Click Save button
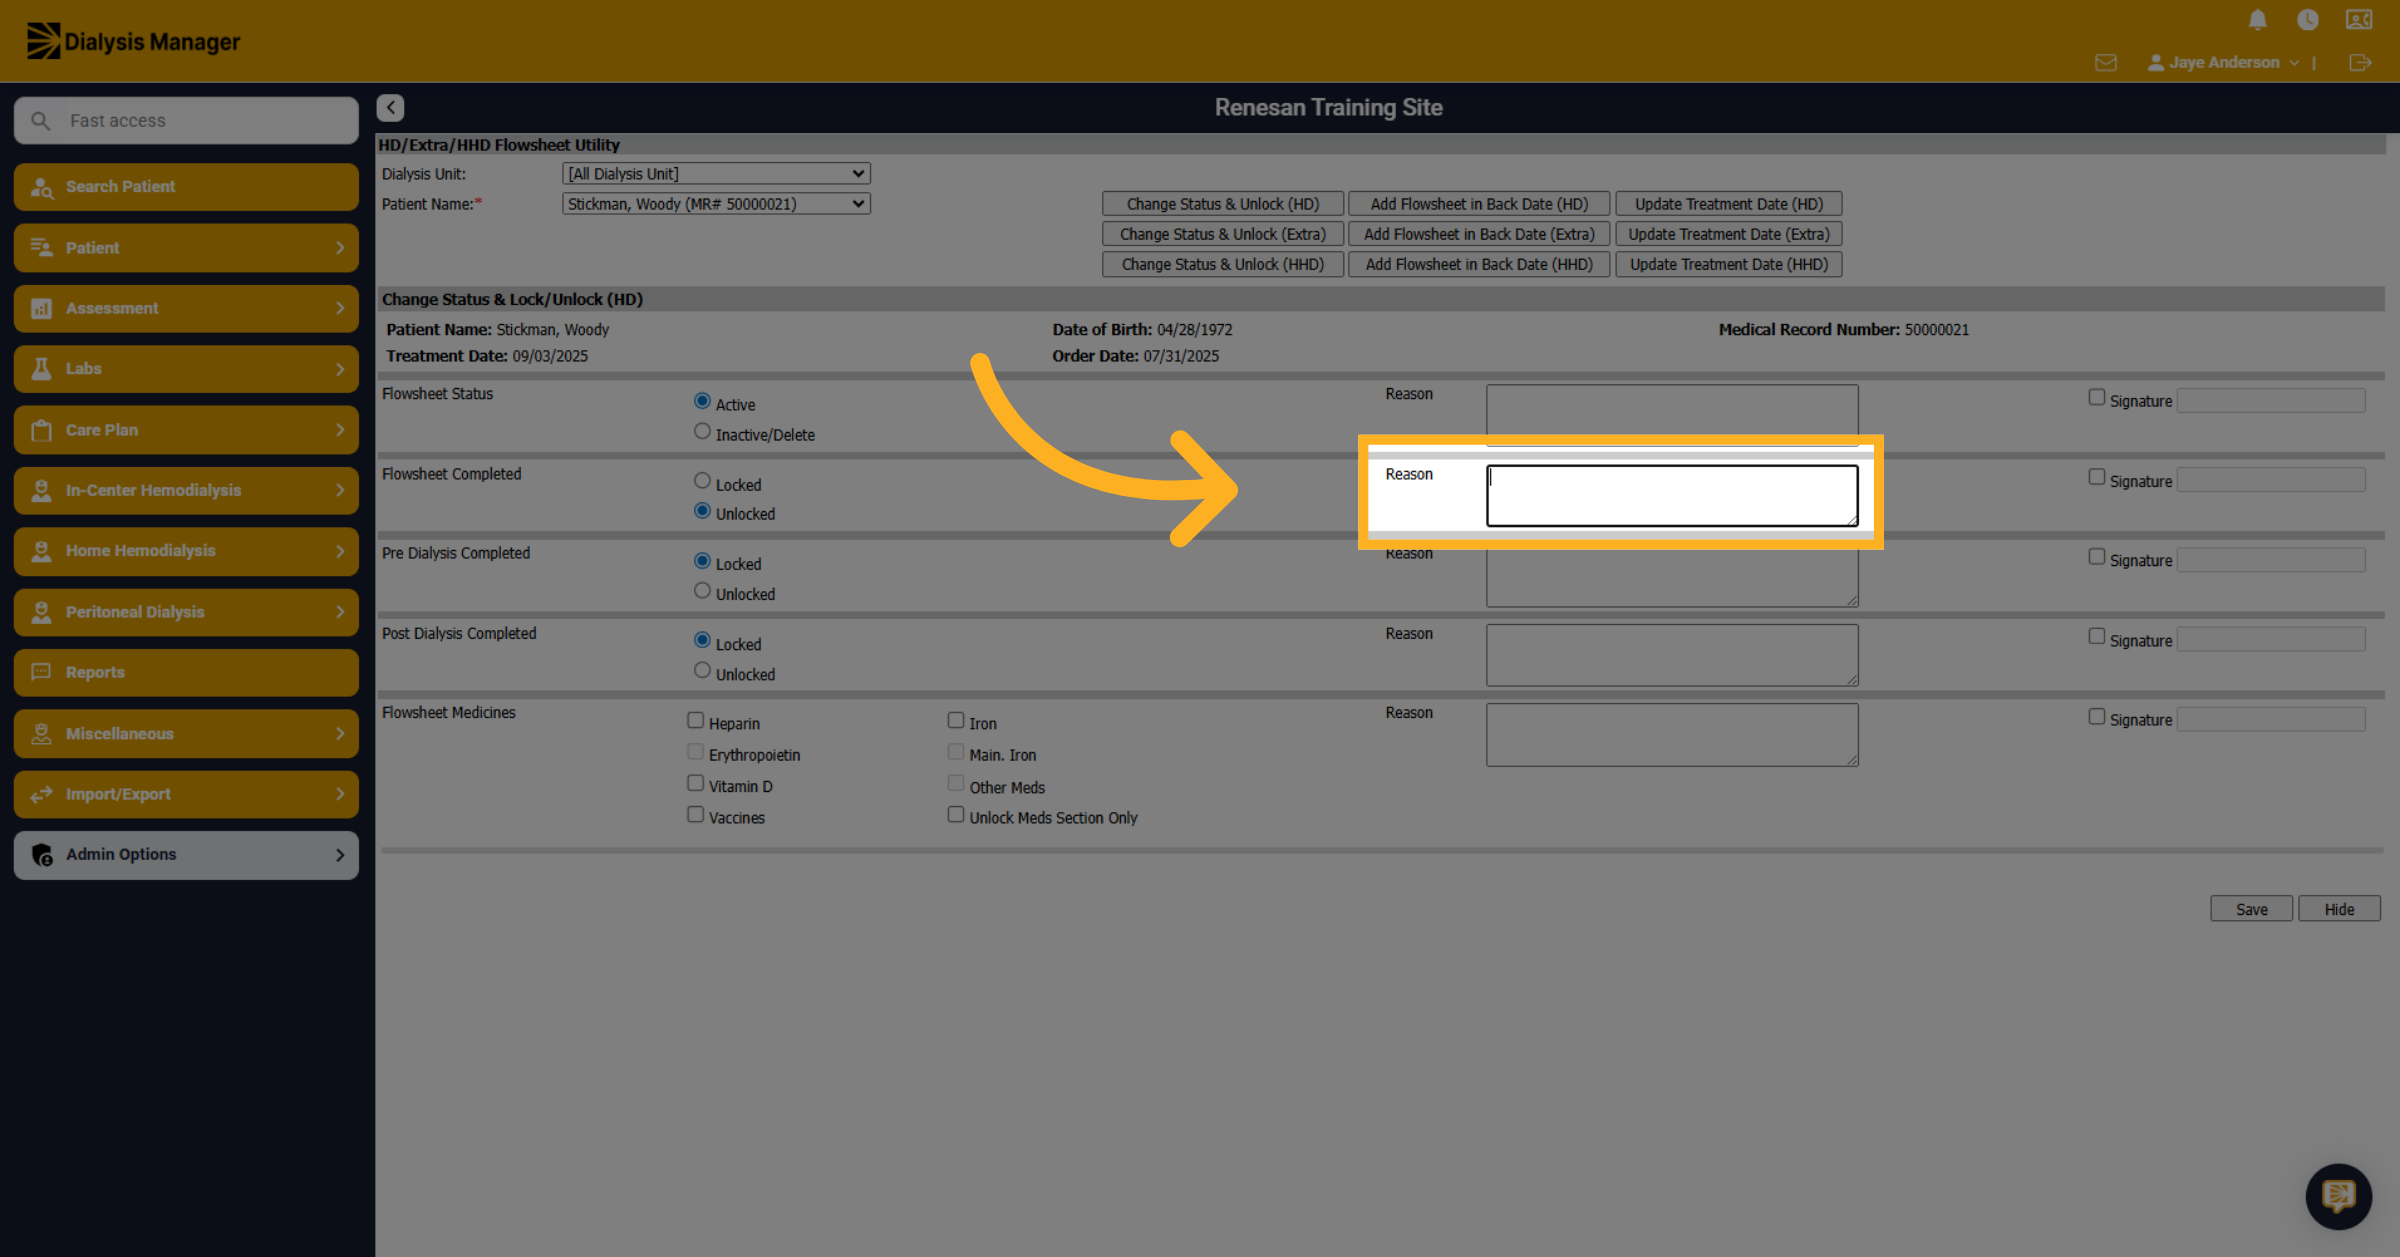The height and width of the screenshot is (1257, 2400). pos(2251,909)
